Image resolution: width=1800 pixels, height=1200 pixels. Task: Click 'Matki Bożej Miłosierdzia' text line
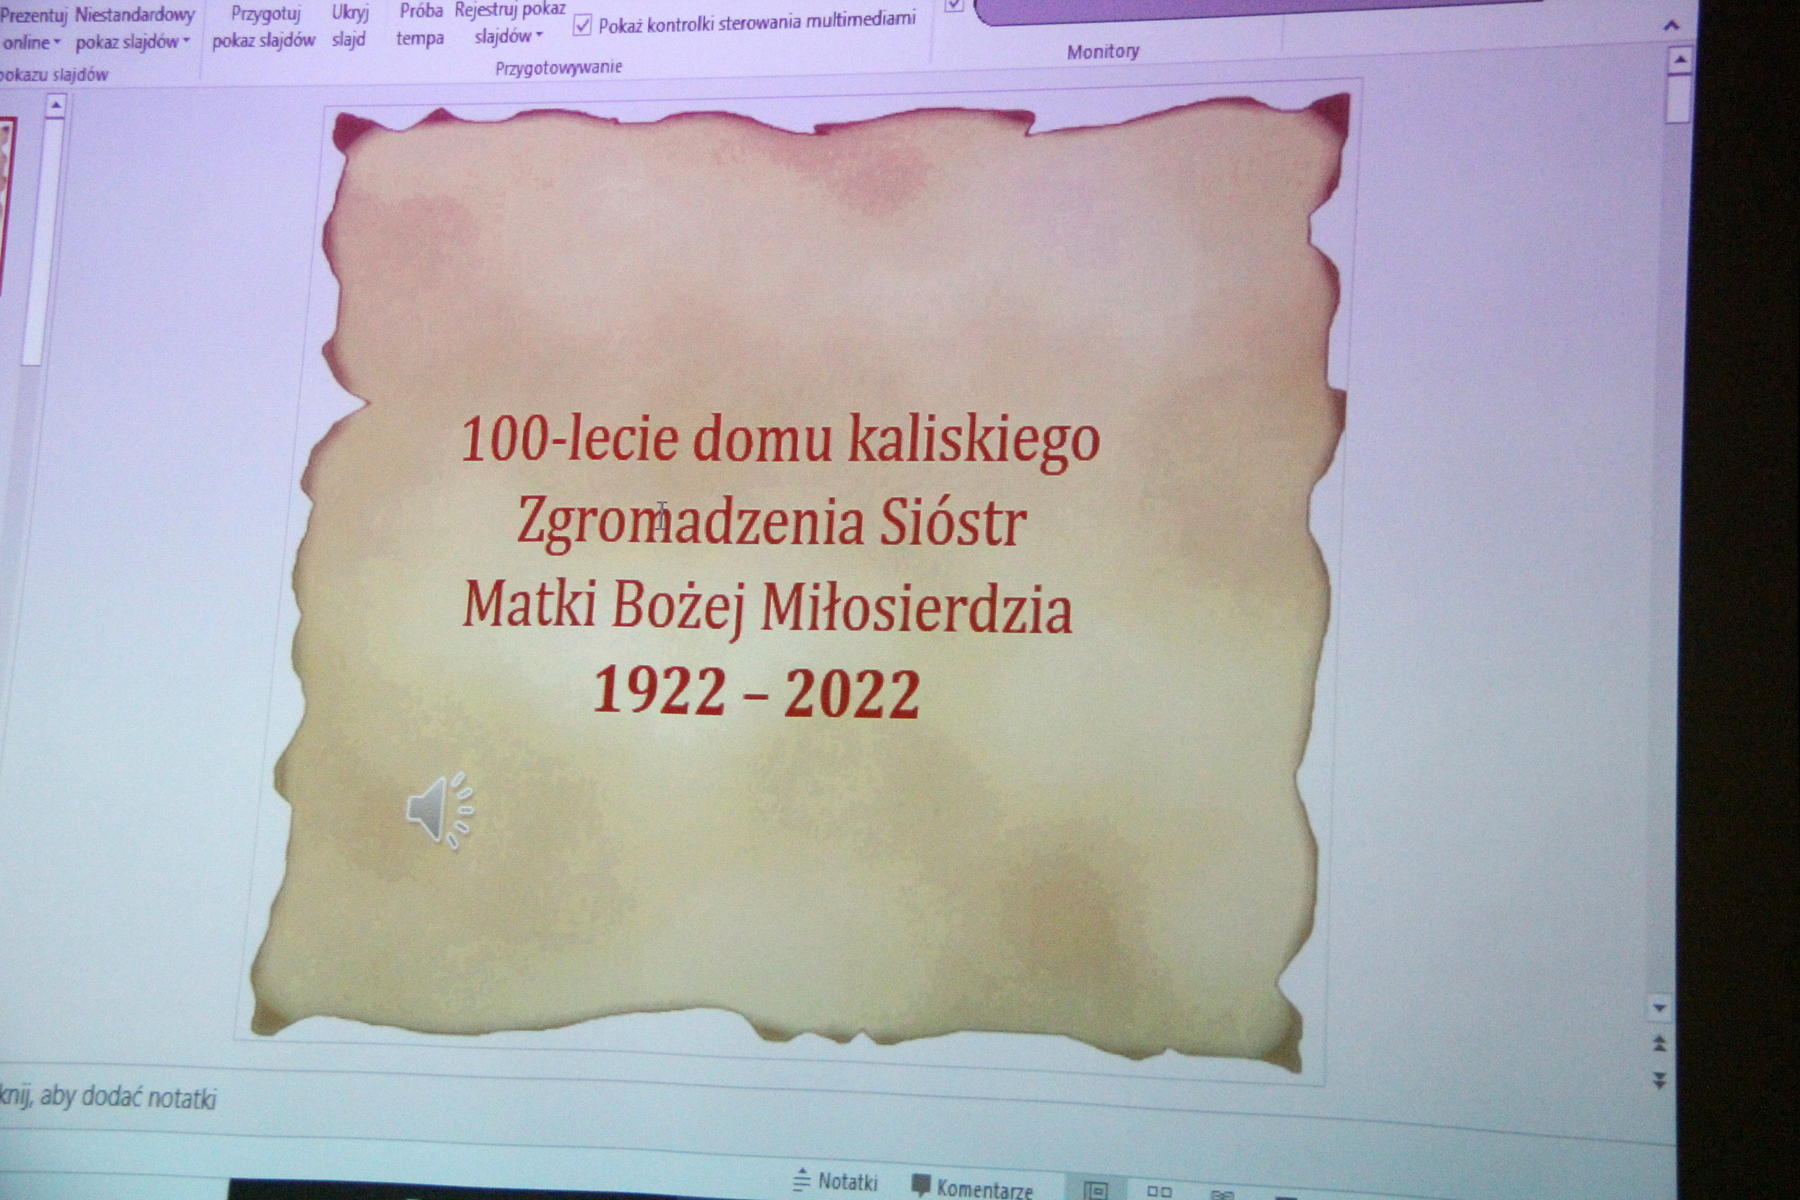pyautogui.click(x=767, y=607)
